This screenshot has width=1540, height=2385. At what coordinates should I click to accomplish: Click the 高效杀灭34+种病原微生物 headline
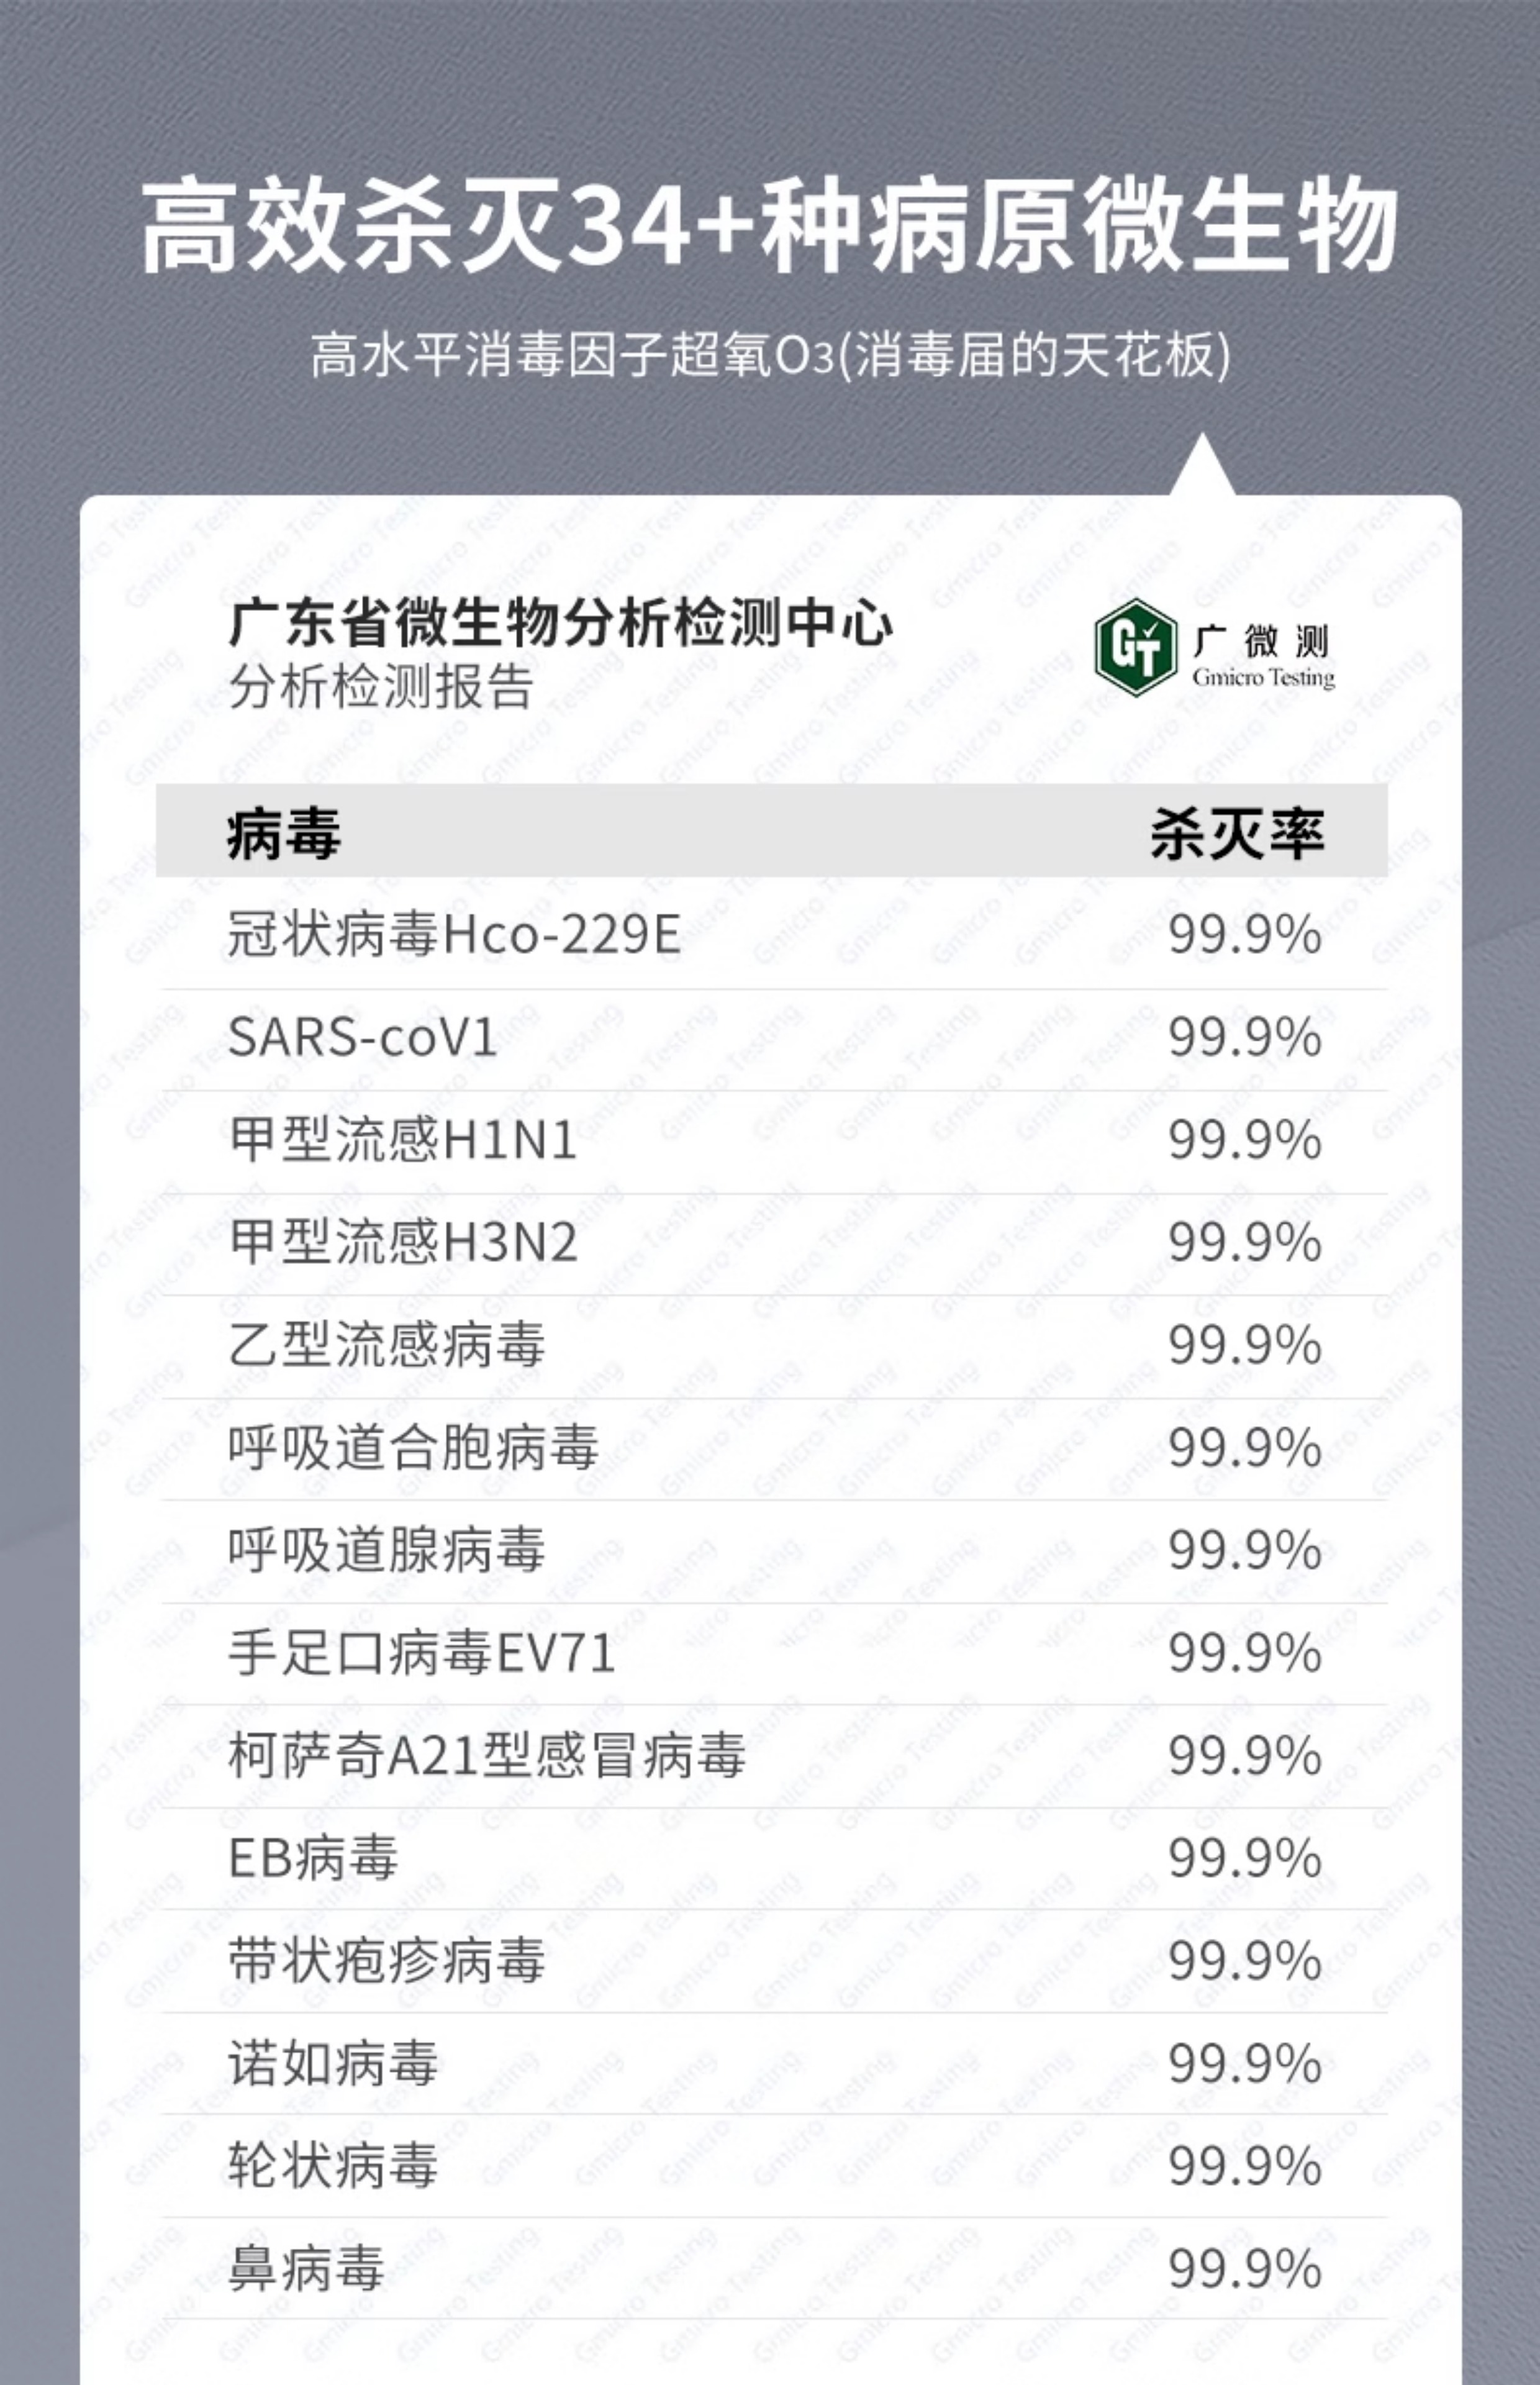click(x=769, y=226)
